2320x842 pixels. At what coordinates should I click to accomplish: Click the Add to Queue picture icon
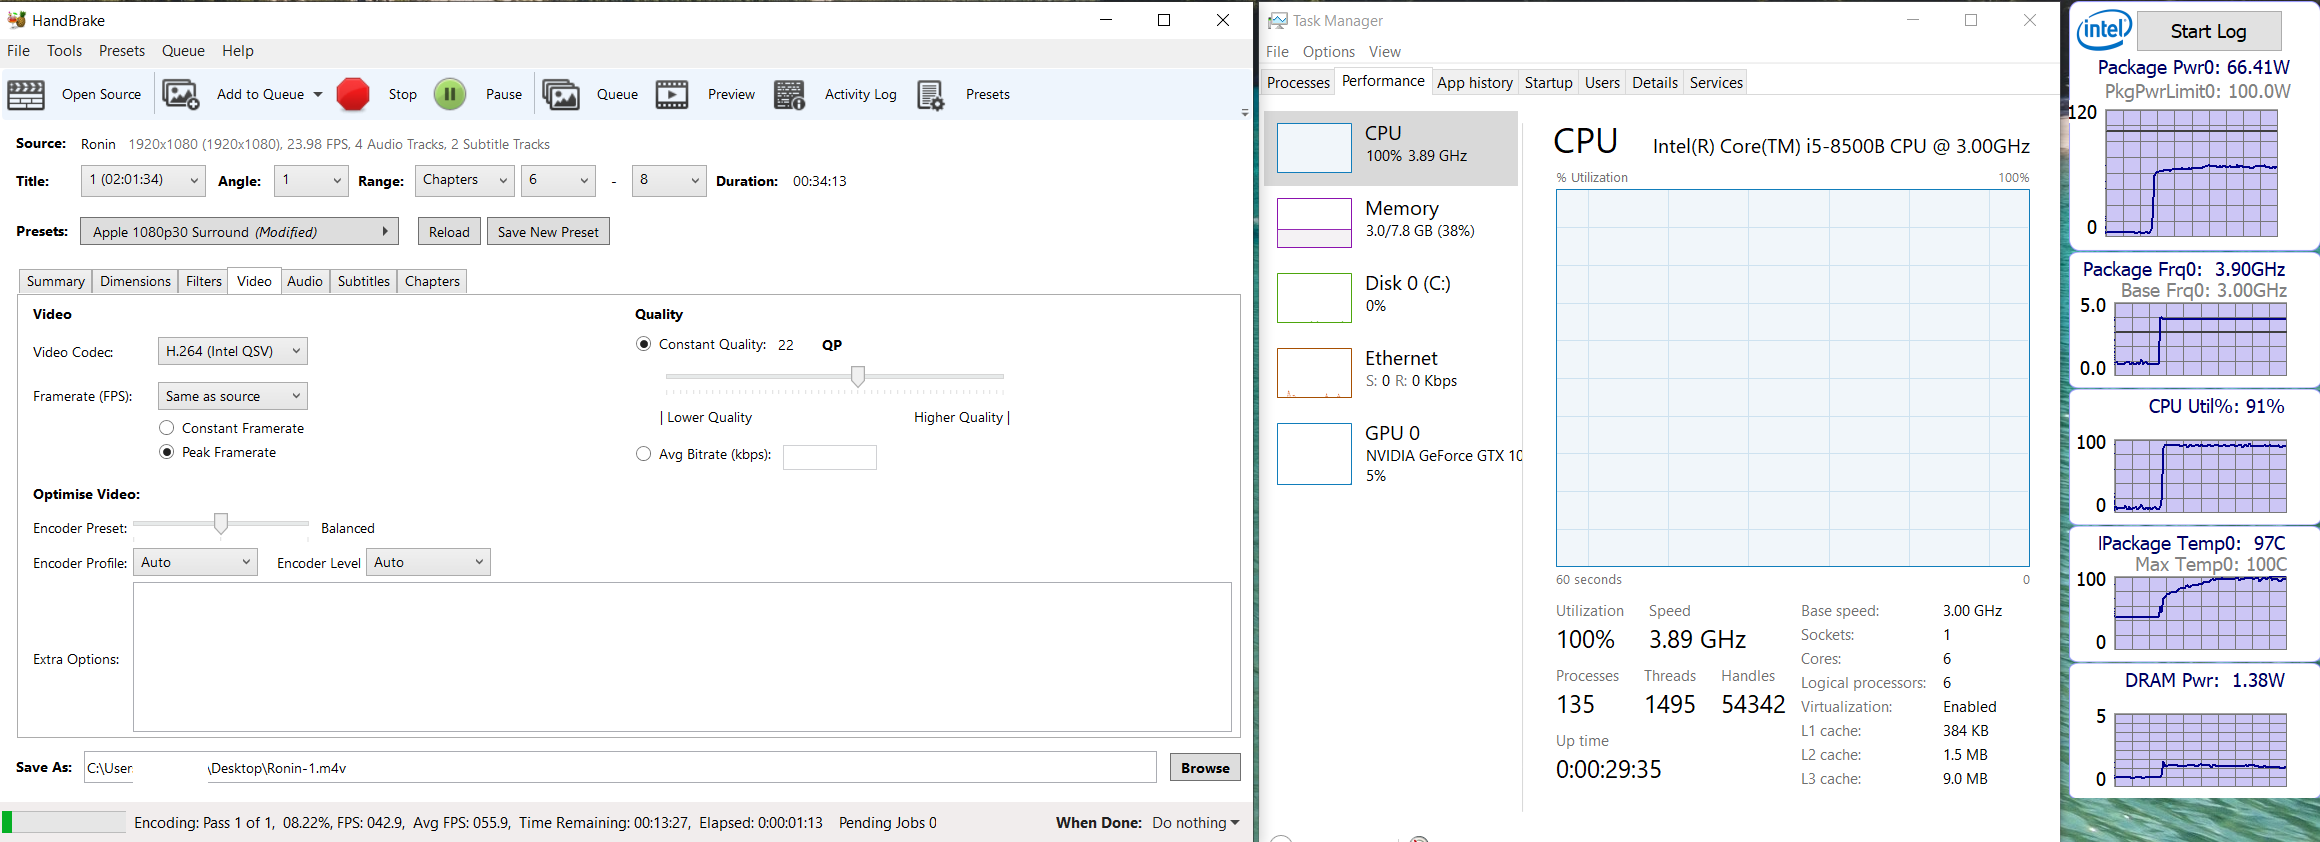(181, 95)
